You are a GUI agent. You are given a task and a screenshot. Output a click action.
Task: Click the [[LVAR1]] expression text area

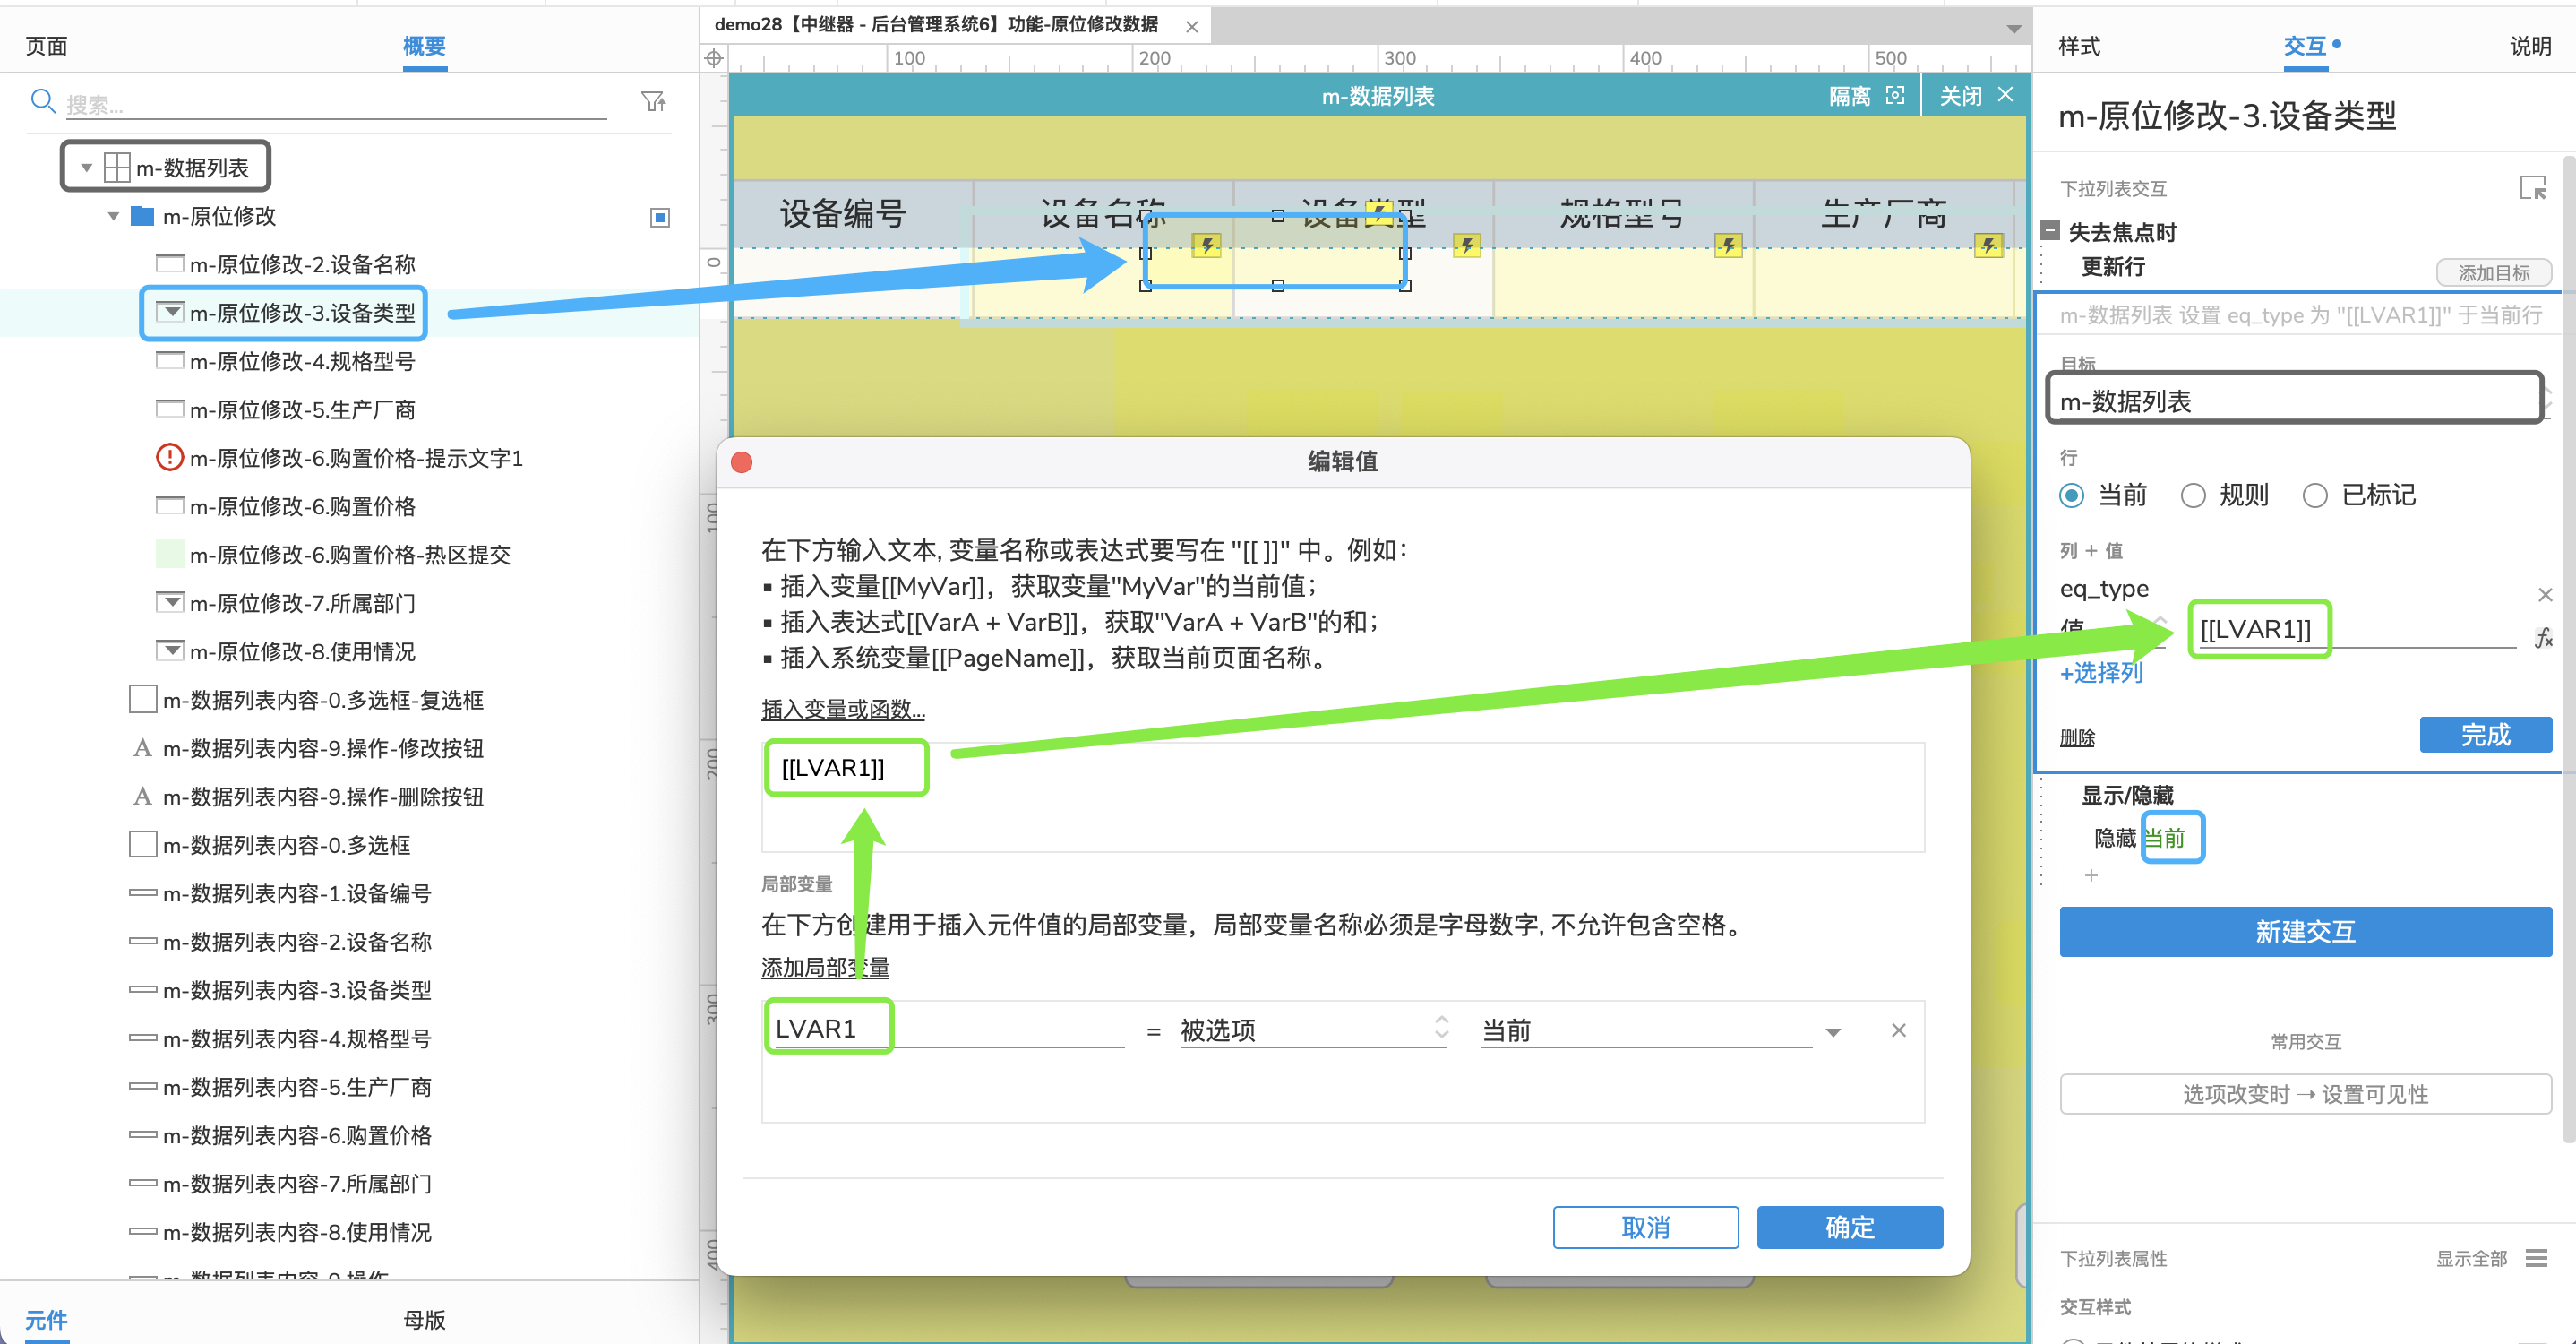pyautogui.click(x=1342, y=796)
